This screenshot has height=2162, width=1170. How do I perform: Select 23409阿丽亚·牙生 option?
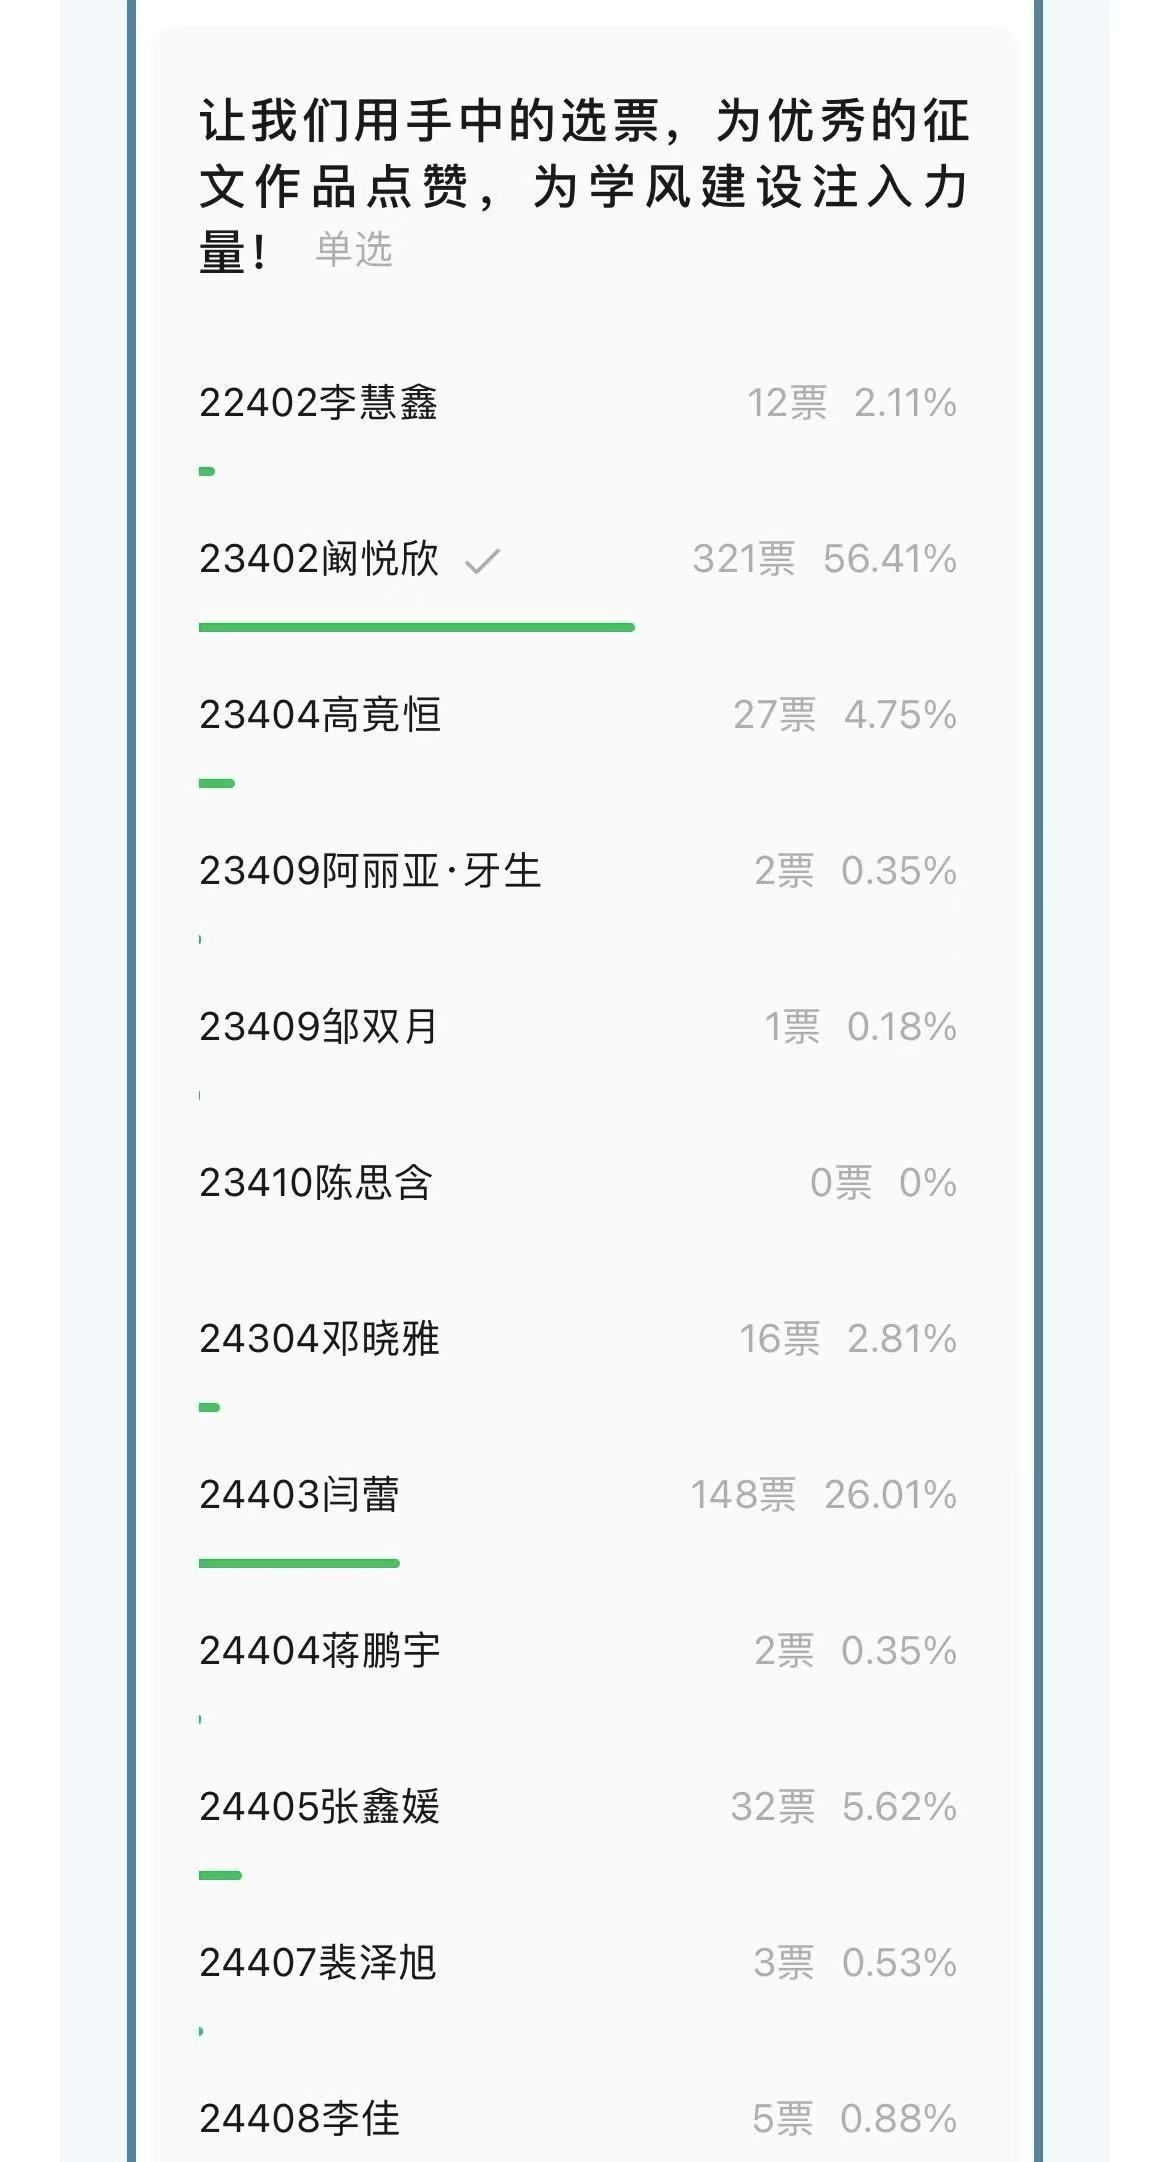click(x=369, y=871)
